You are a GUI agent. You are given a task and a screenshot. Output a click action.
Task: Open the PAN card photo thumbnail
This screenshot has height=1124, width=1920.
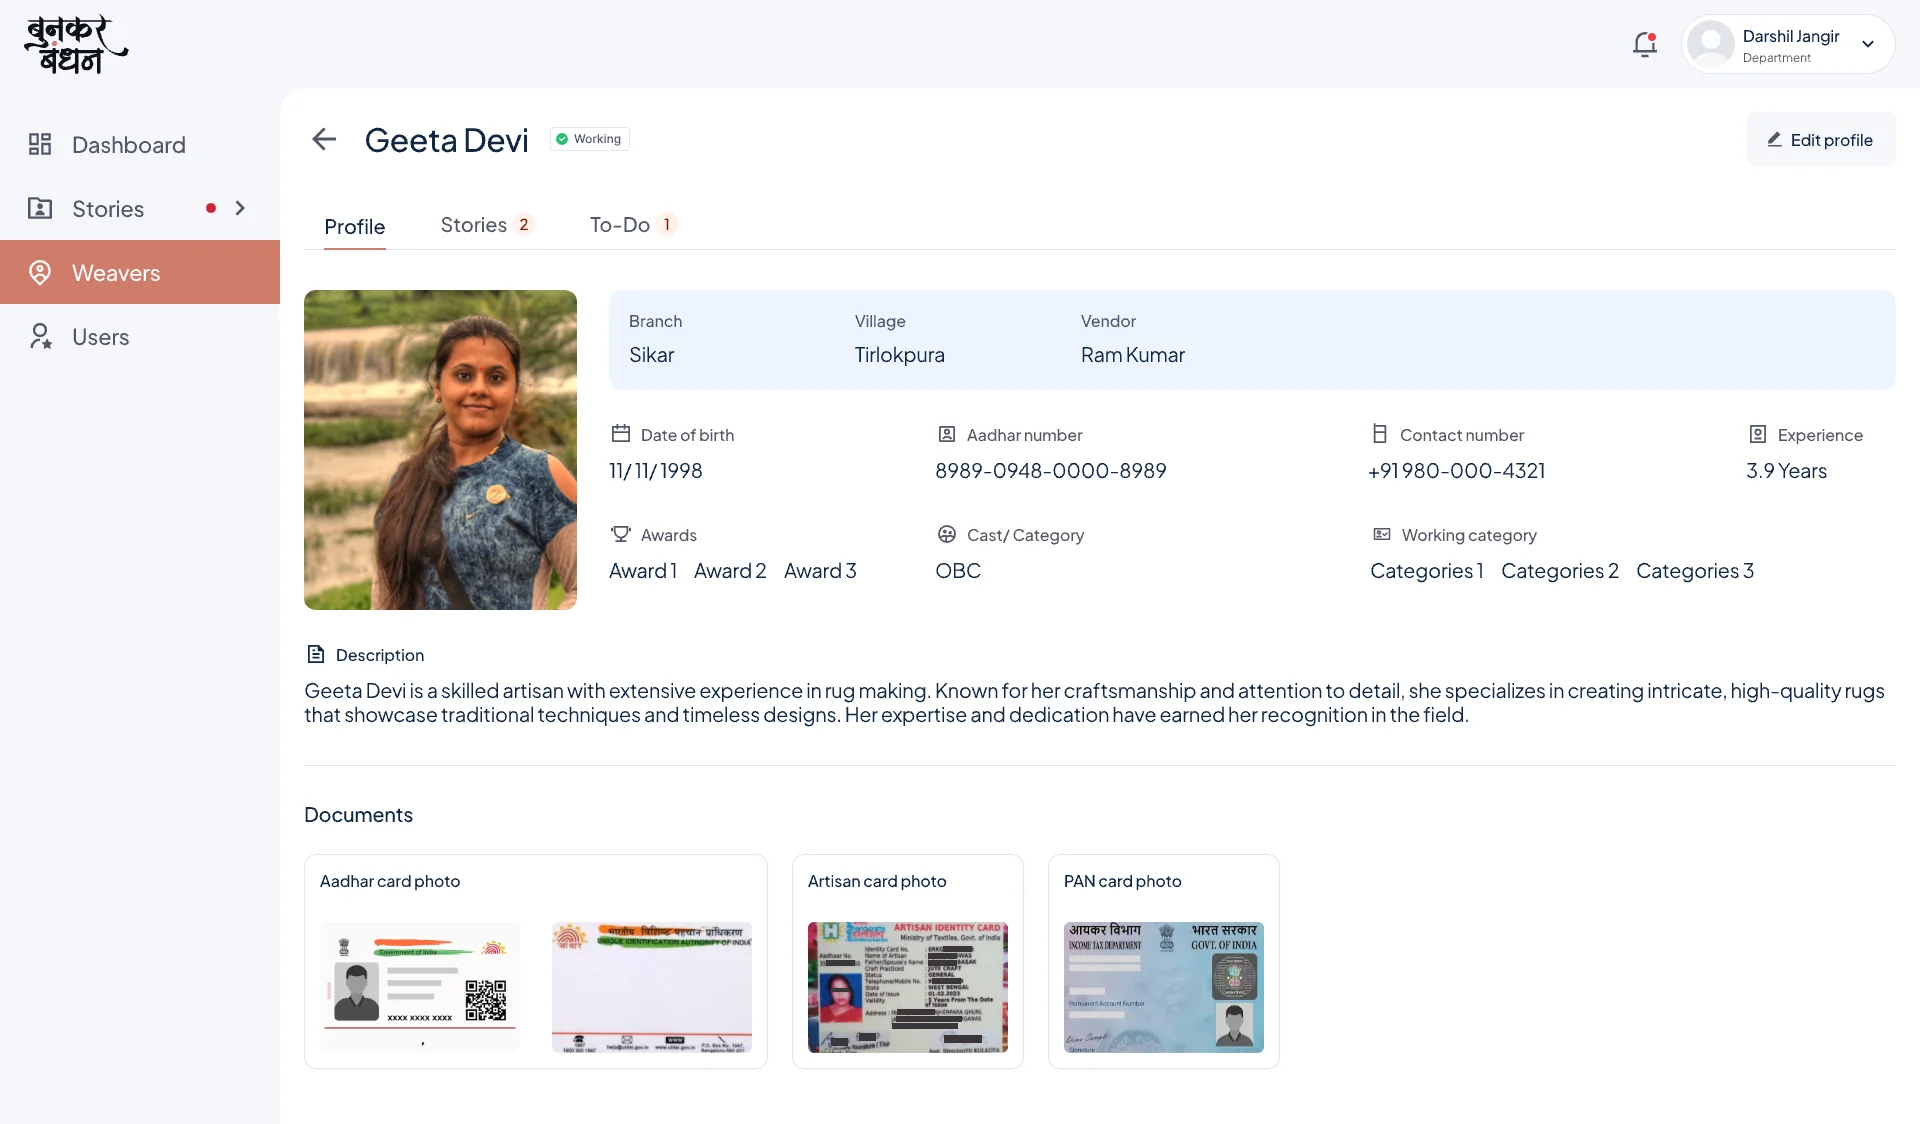click(1164, 987)
